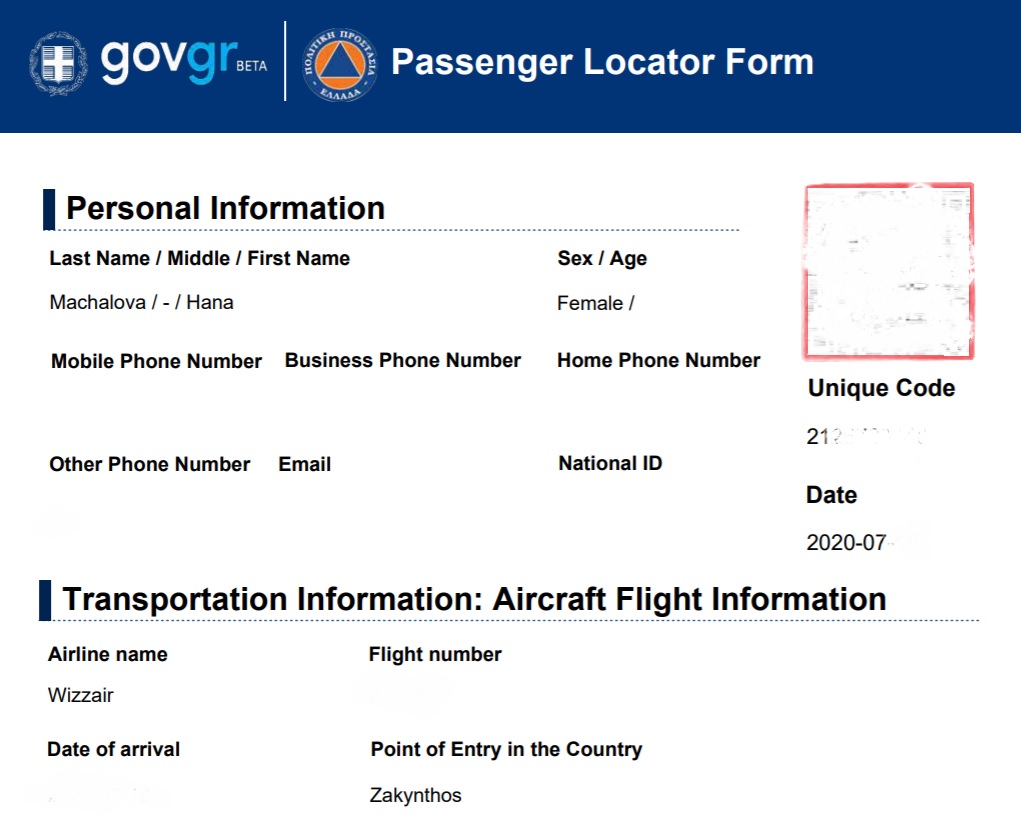1021x819 pixels.
Task: Click the Unique Code value starting 21
Action: point(865,436)
